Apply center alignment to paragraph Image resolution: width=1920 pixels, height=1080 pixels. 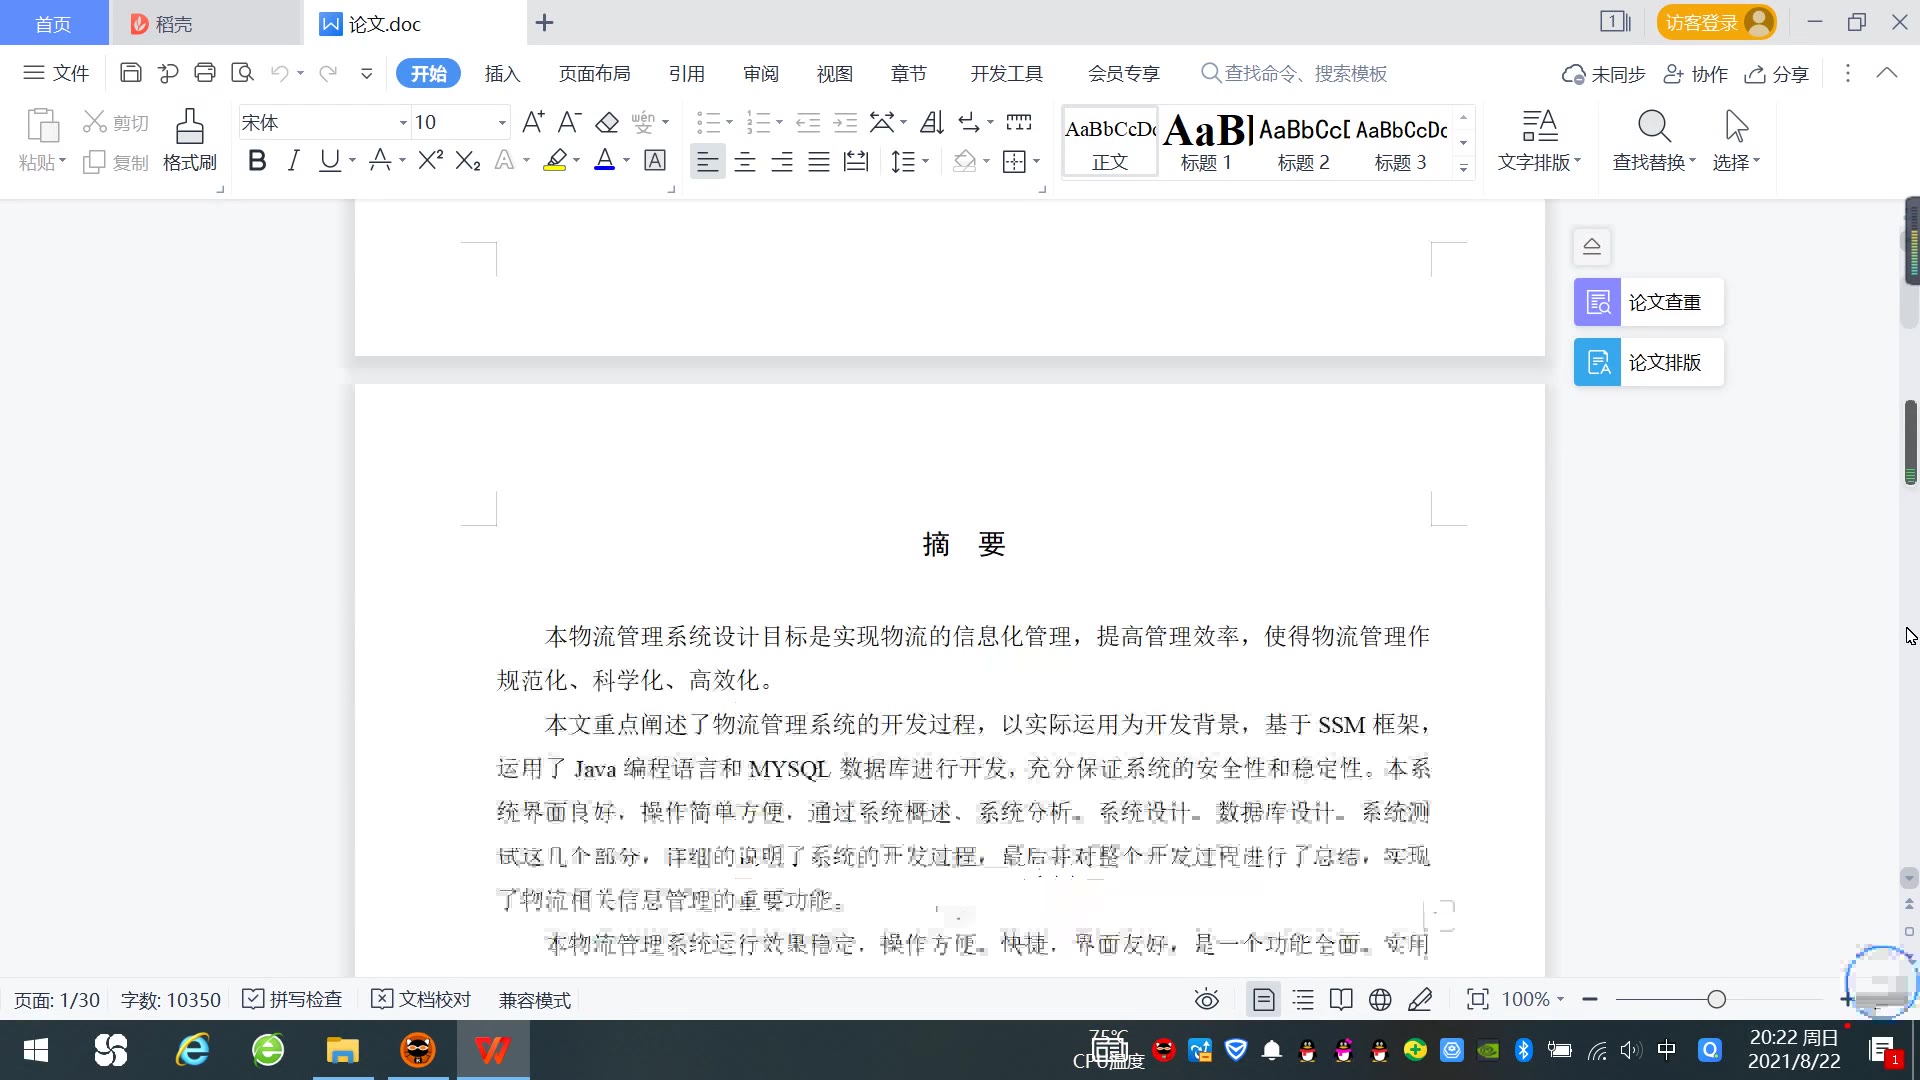coord(745,162)
